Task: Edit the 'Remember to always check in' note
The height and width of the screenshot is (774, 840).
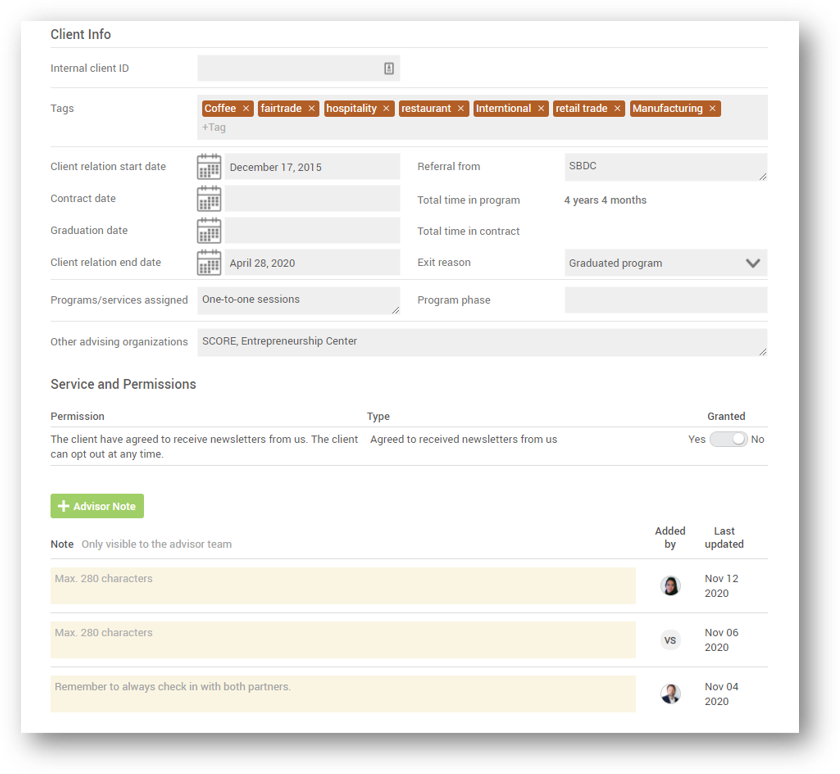Action: 343,694
